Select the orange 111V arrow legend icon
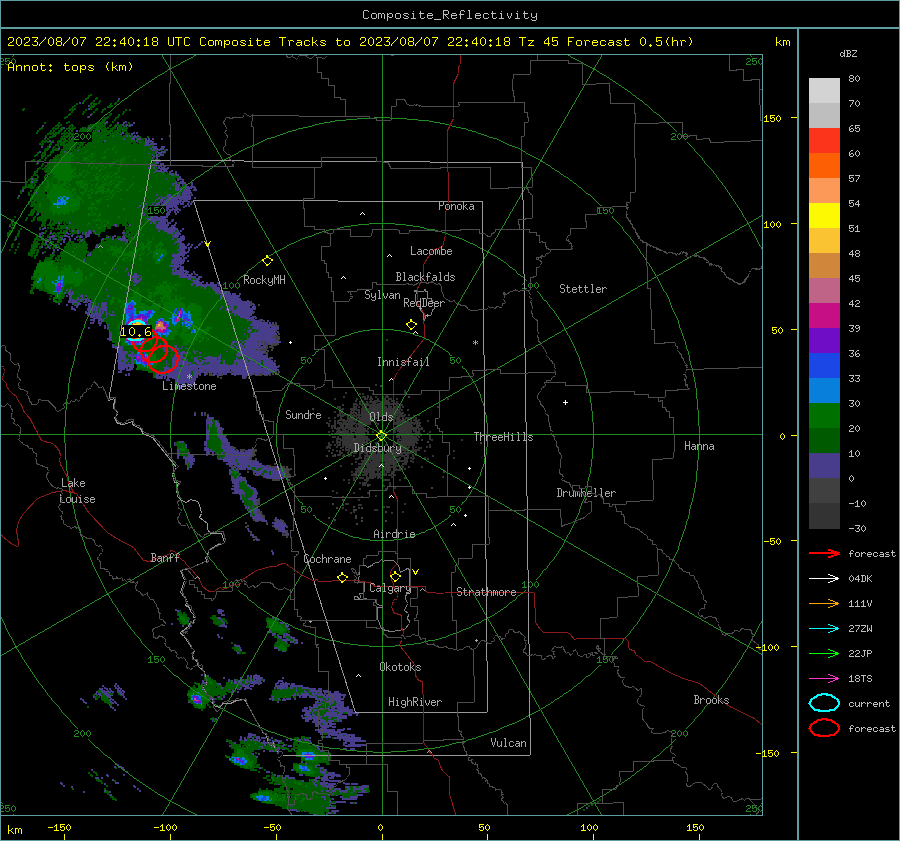 [x=824, y=603]
